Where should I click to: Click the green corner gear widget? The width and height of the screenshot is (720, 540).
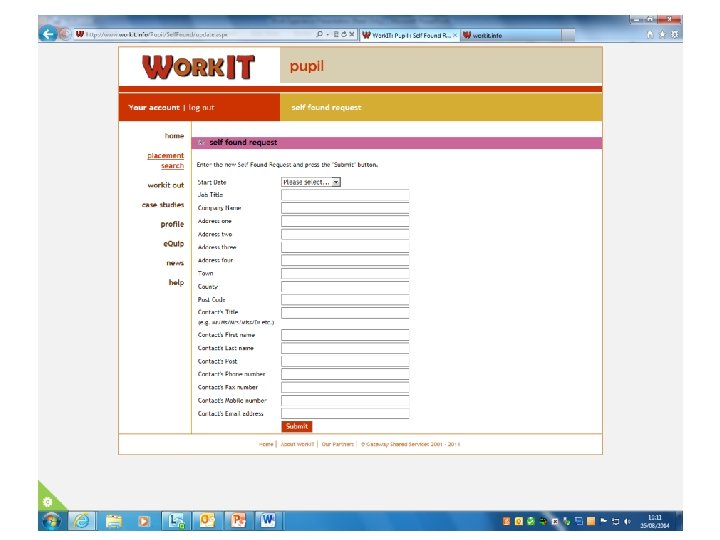point(47,501)
